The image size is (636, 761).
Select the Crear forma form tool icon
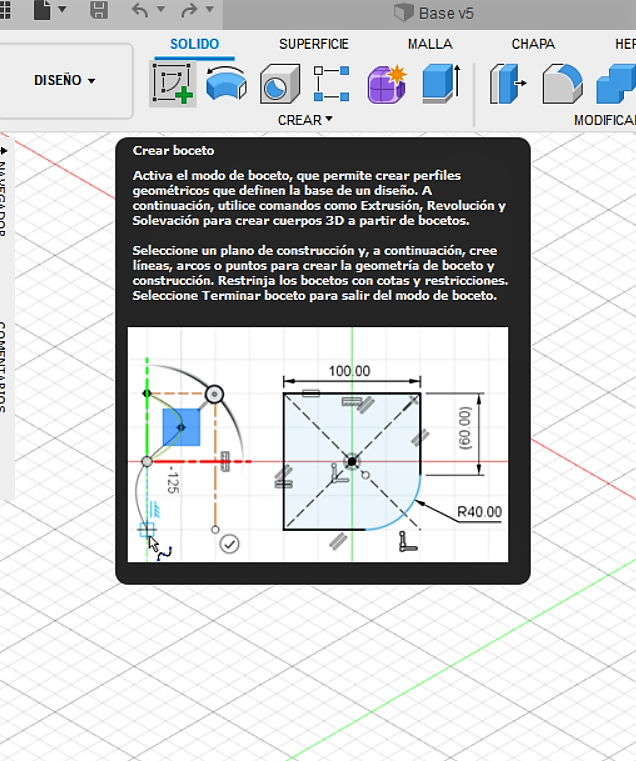coord(226,83)
